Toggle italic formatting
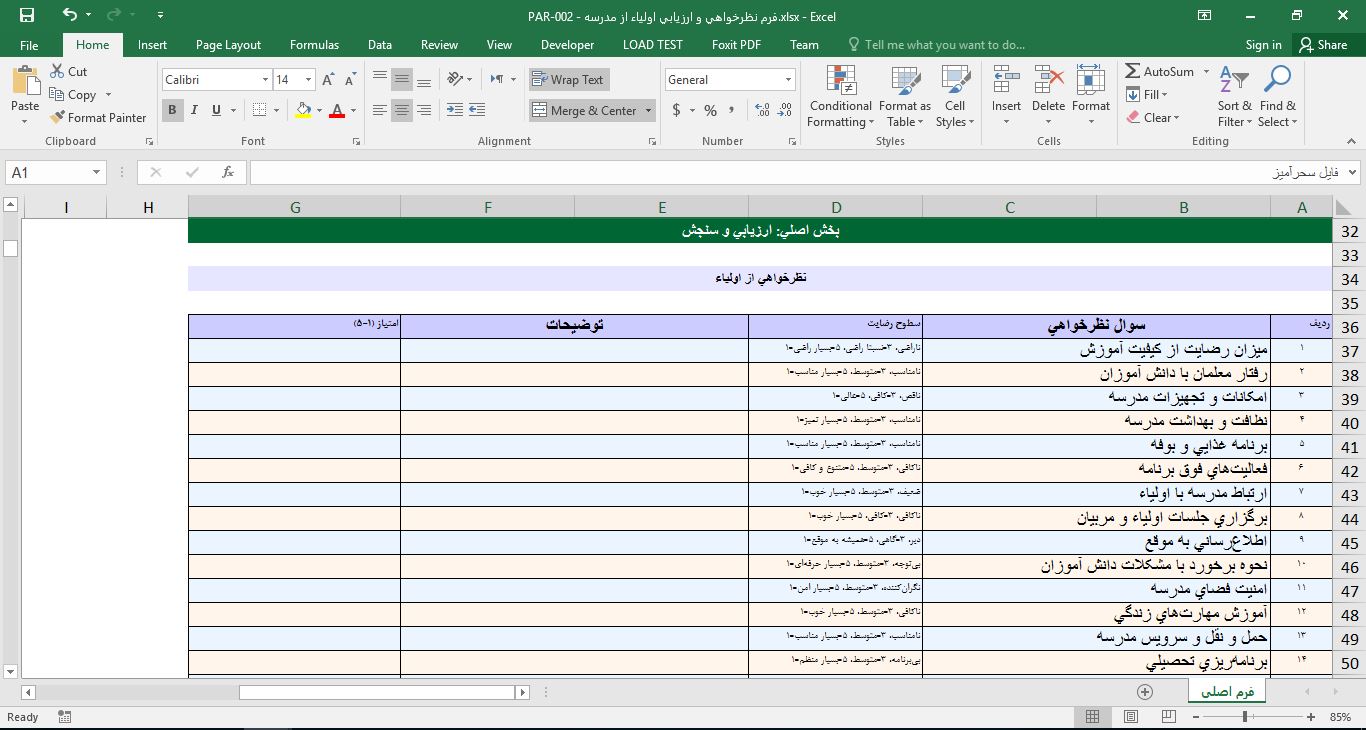This screenshot has width=1366, height=730. click(x=193, y=111)
